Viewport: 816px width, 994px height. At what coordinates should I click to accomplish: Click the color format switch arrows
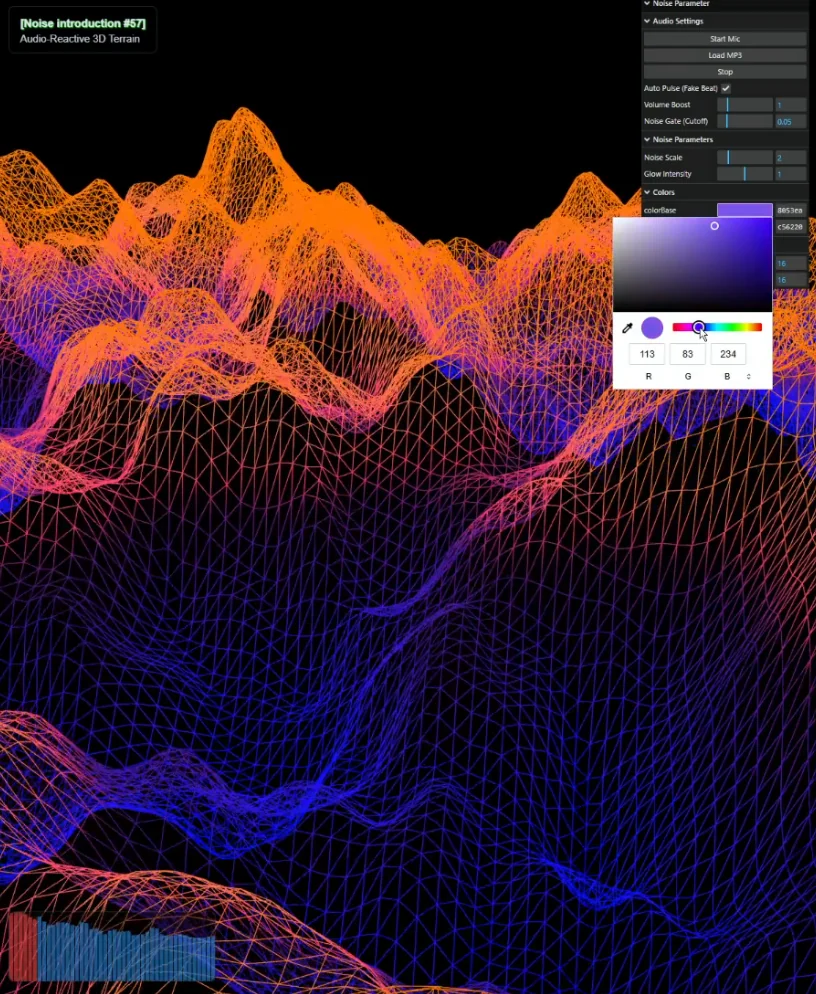point(749,377)
